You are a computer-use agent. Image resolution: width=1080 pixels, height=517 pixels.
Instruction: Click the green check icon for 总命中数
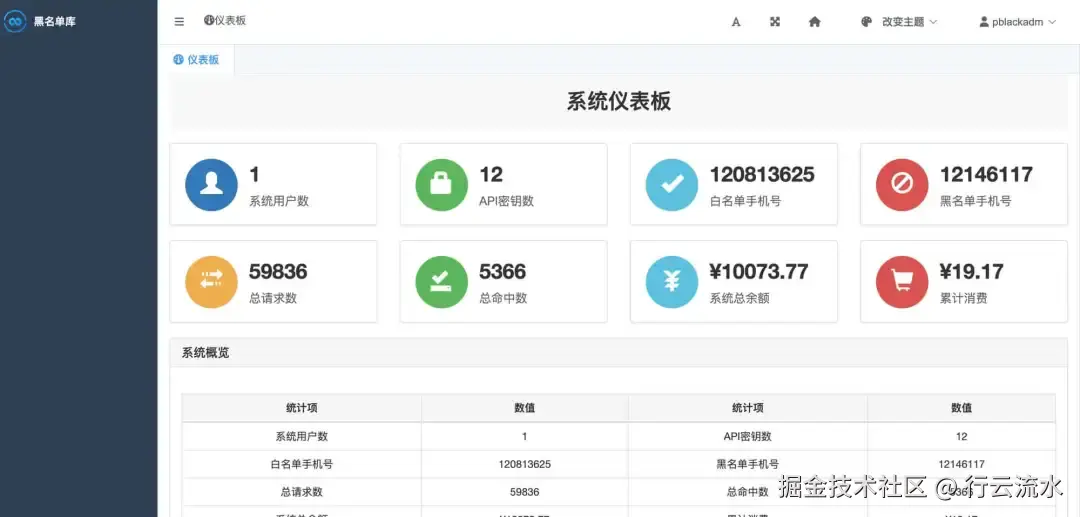click(x=442, y=282)
